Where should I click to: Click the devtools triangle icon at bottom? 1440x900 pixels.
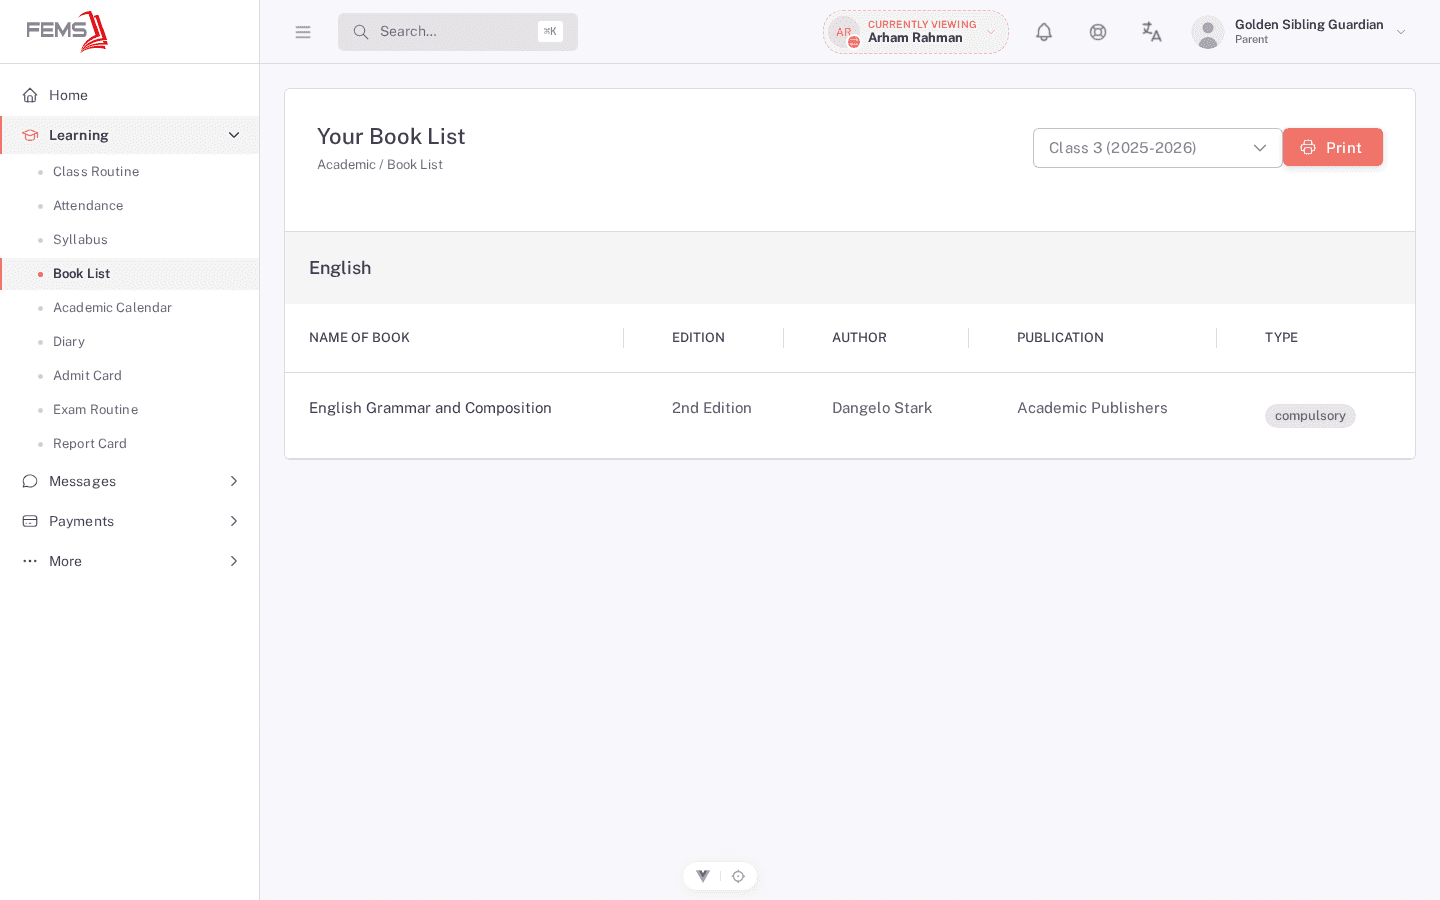pyautogui.click(x=703, y=876)
